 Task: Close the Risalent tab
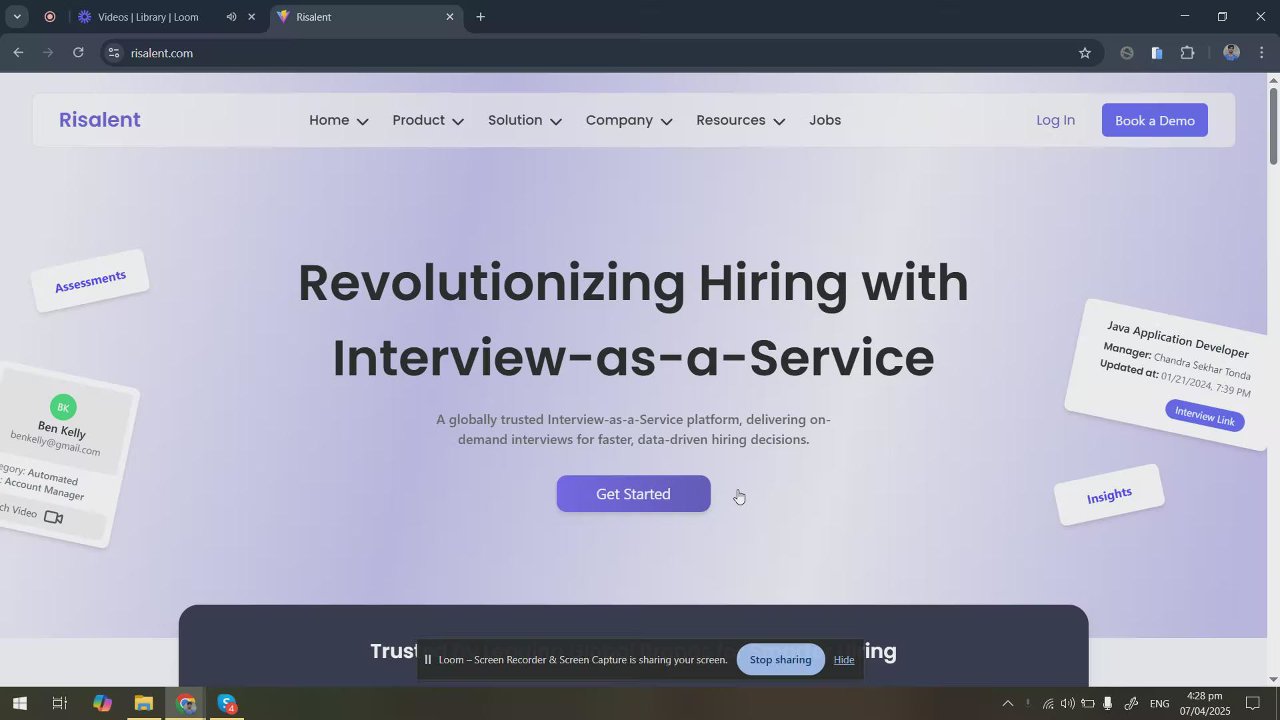450,17
